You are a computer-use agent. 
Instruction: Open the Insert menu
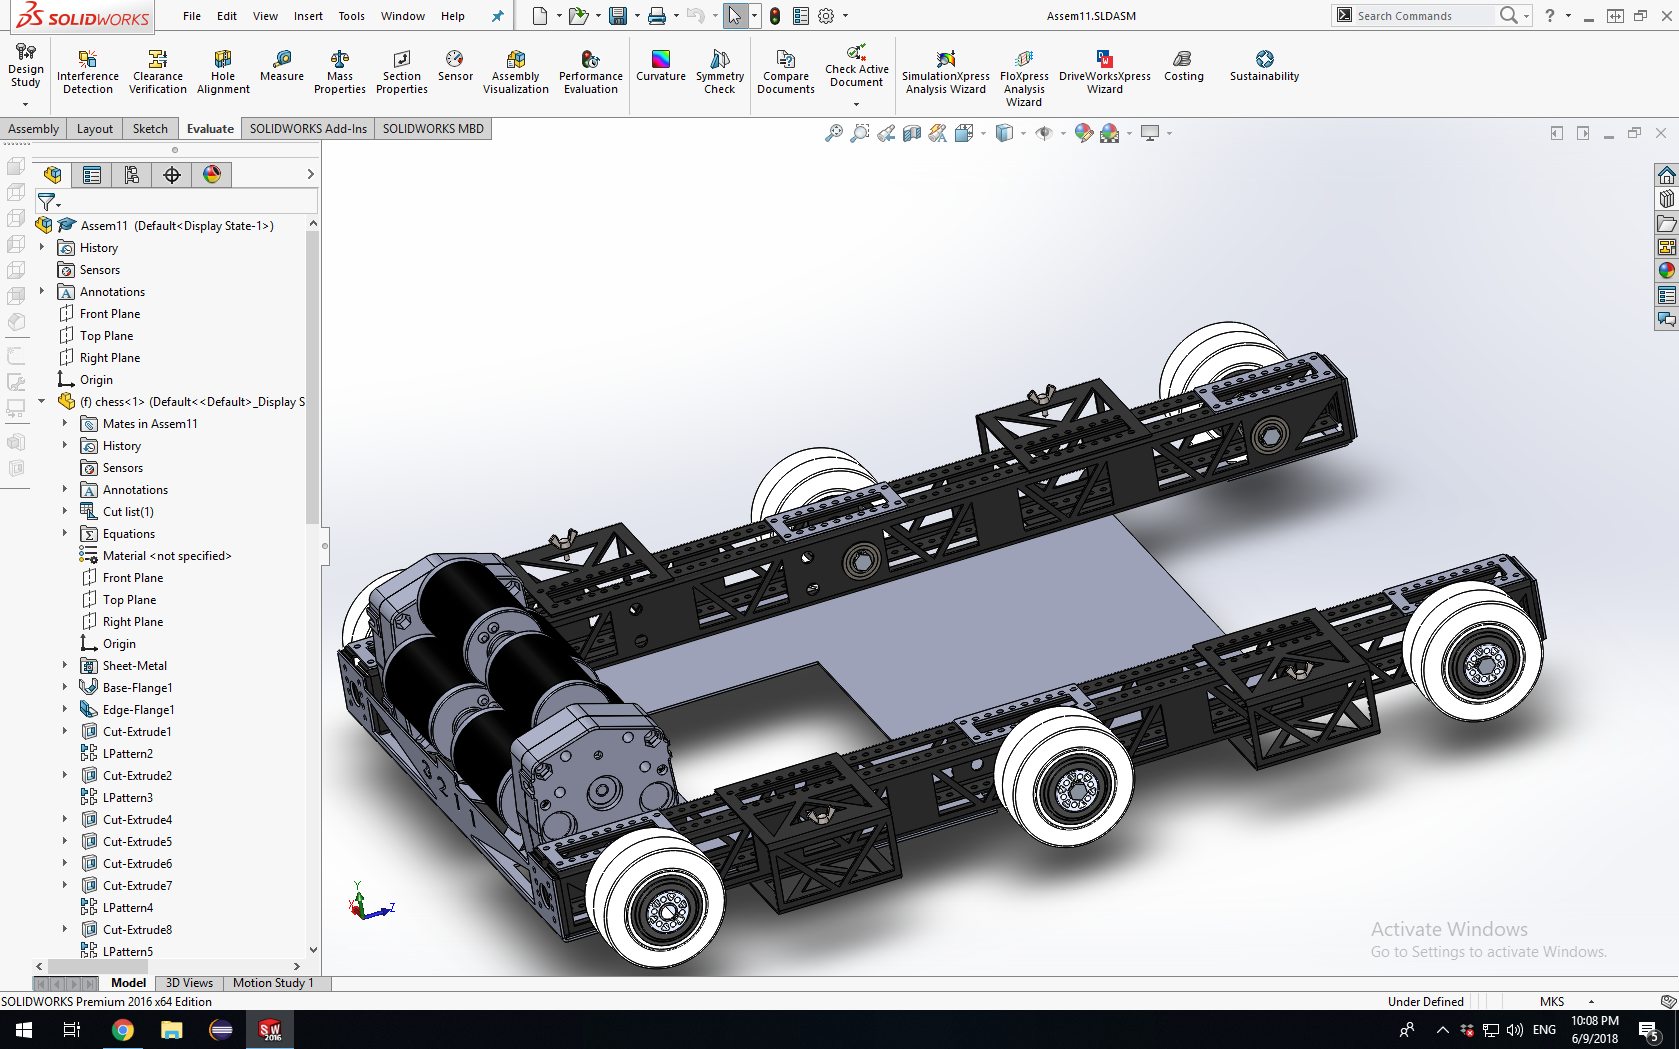pos(308,16)
